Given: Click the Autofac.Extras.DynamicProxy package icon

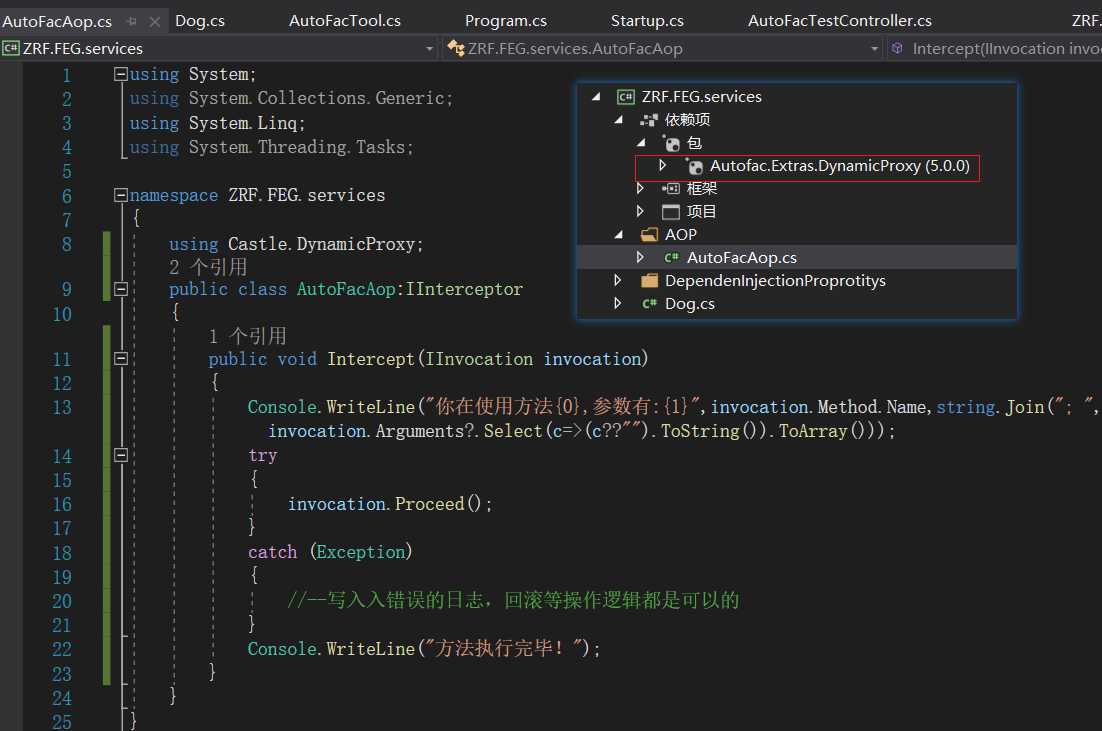Looking at the screenshot, I should pos(694,167).
